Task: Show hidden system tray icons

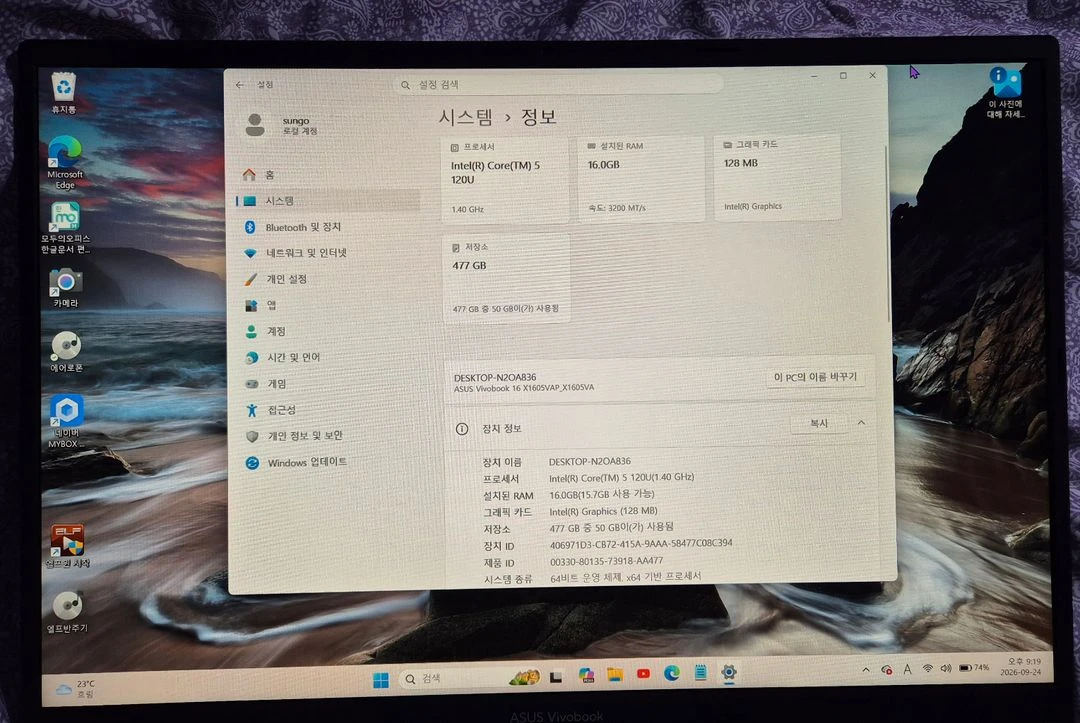Action: click(x=866, y=670)
